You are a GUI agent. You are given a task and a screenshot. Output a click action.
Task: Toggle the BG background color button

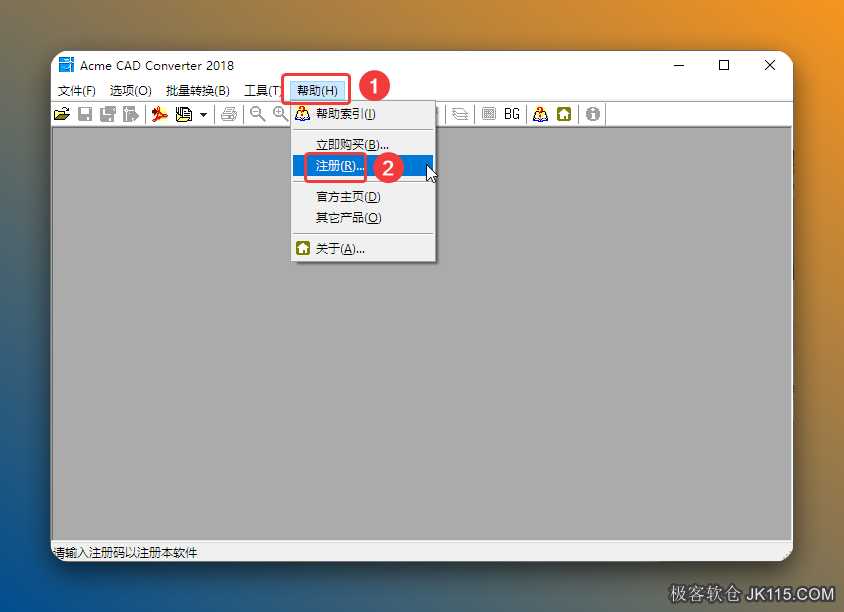[x=512, y=114]
